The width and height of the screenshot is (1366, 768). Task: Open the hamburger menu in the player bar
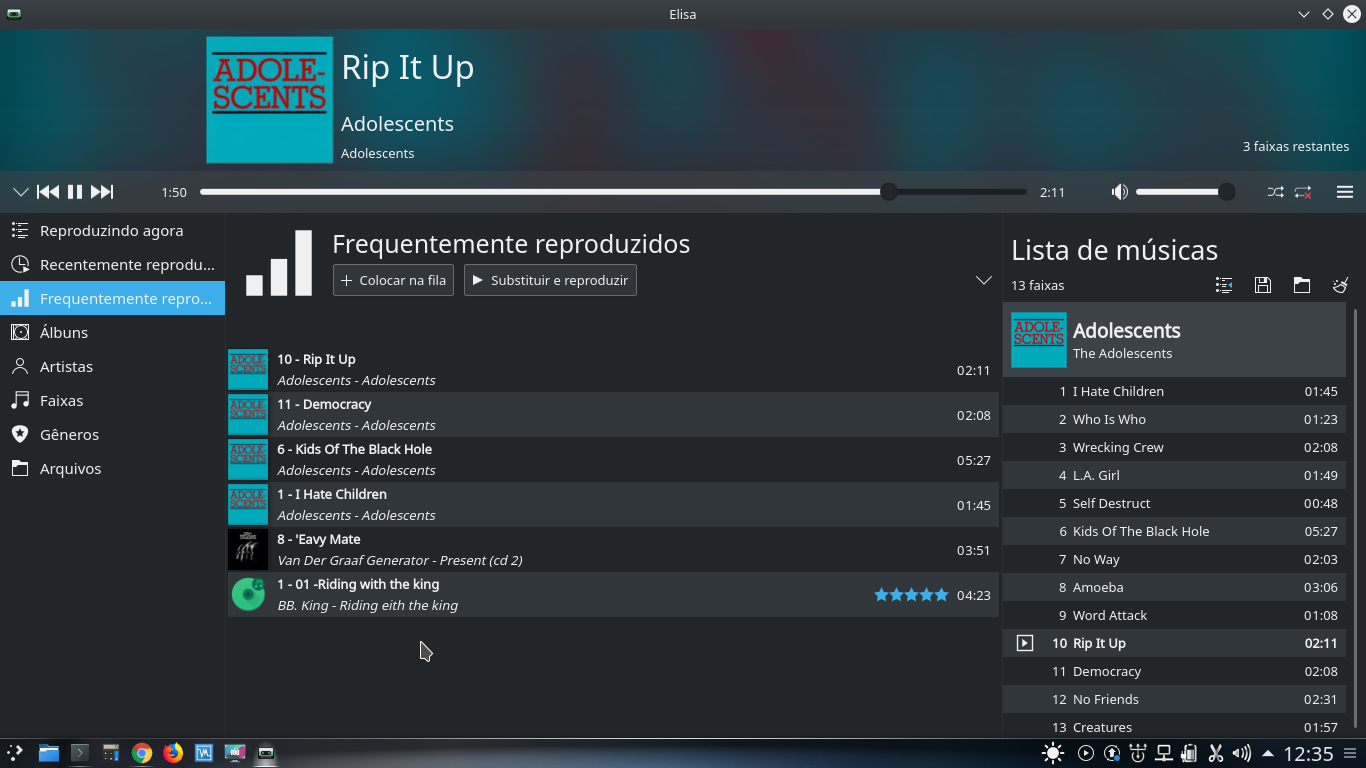click(x=1345, y=192)
